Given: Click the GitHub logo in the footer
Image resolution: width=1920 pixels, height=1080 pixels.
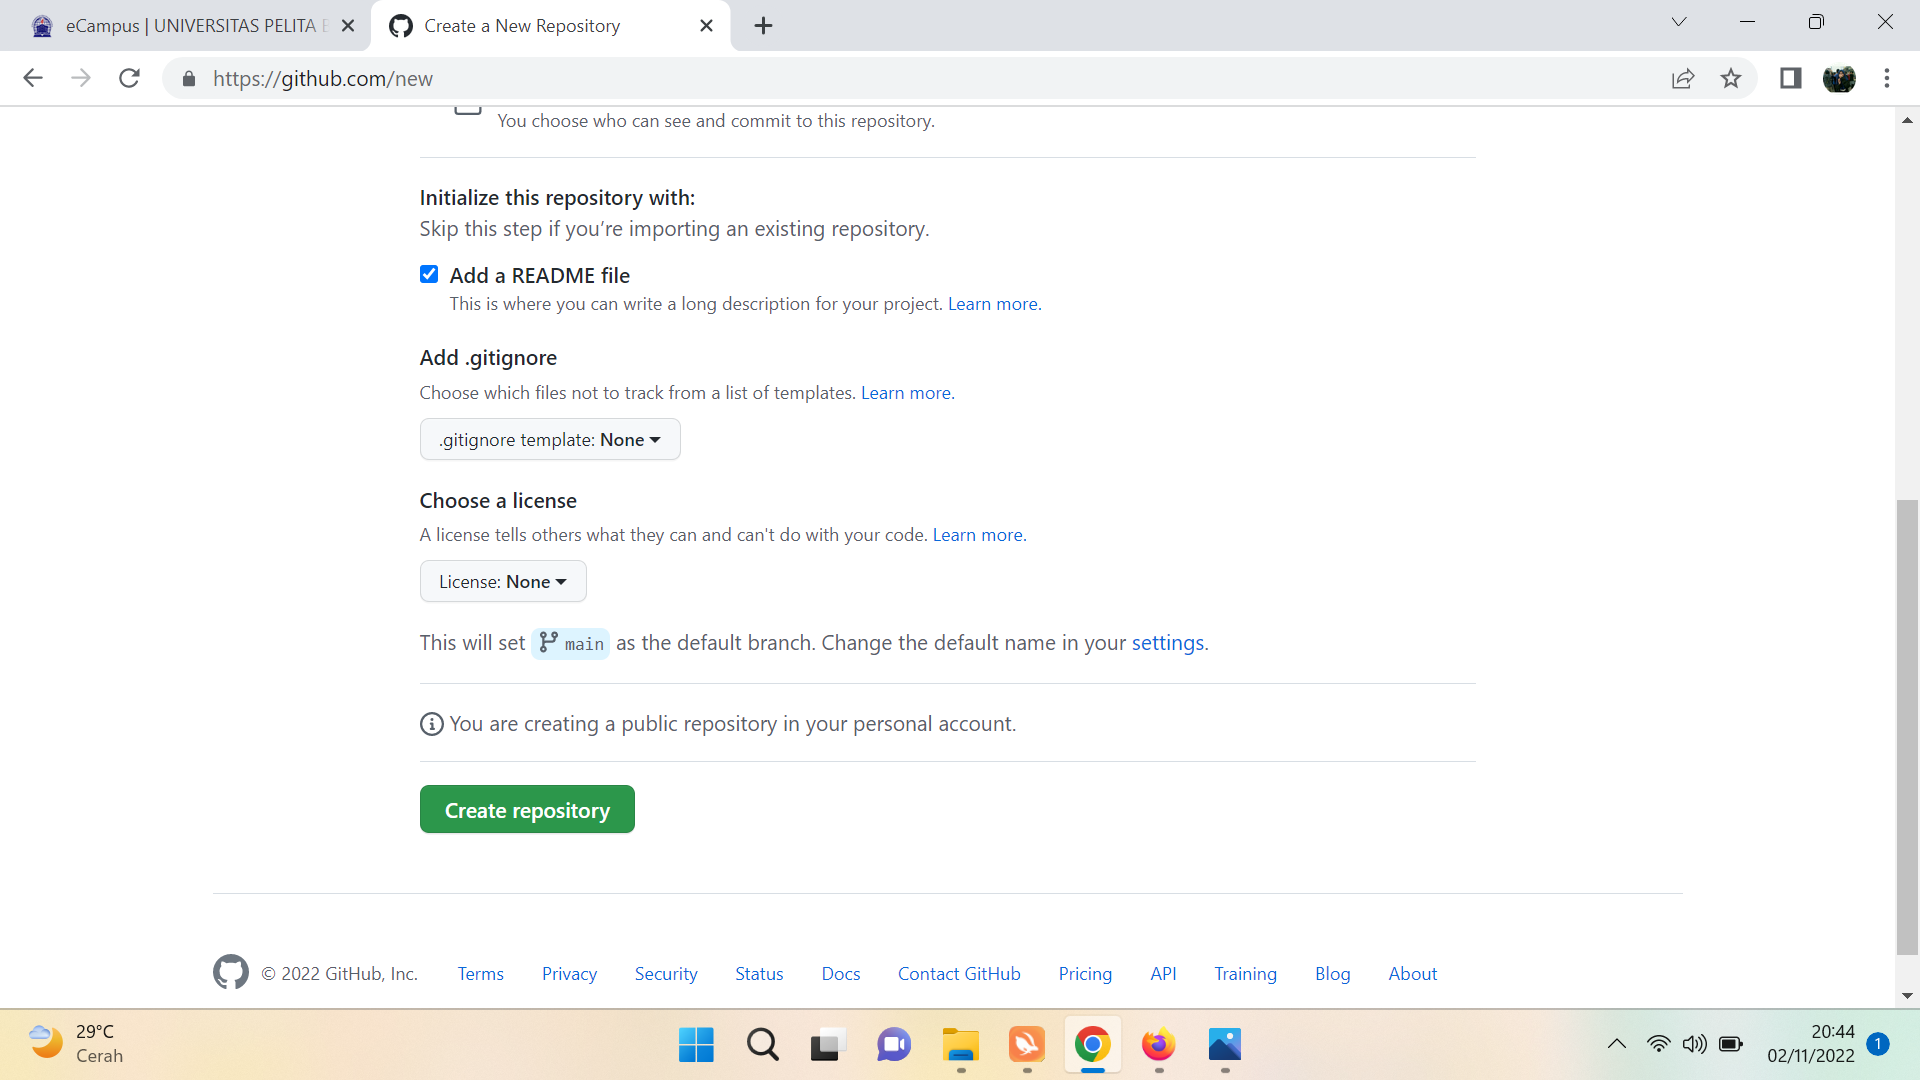Looking at the screenshot, I should 231,972.
